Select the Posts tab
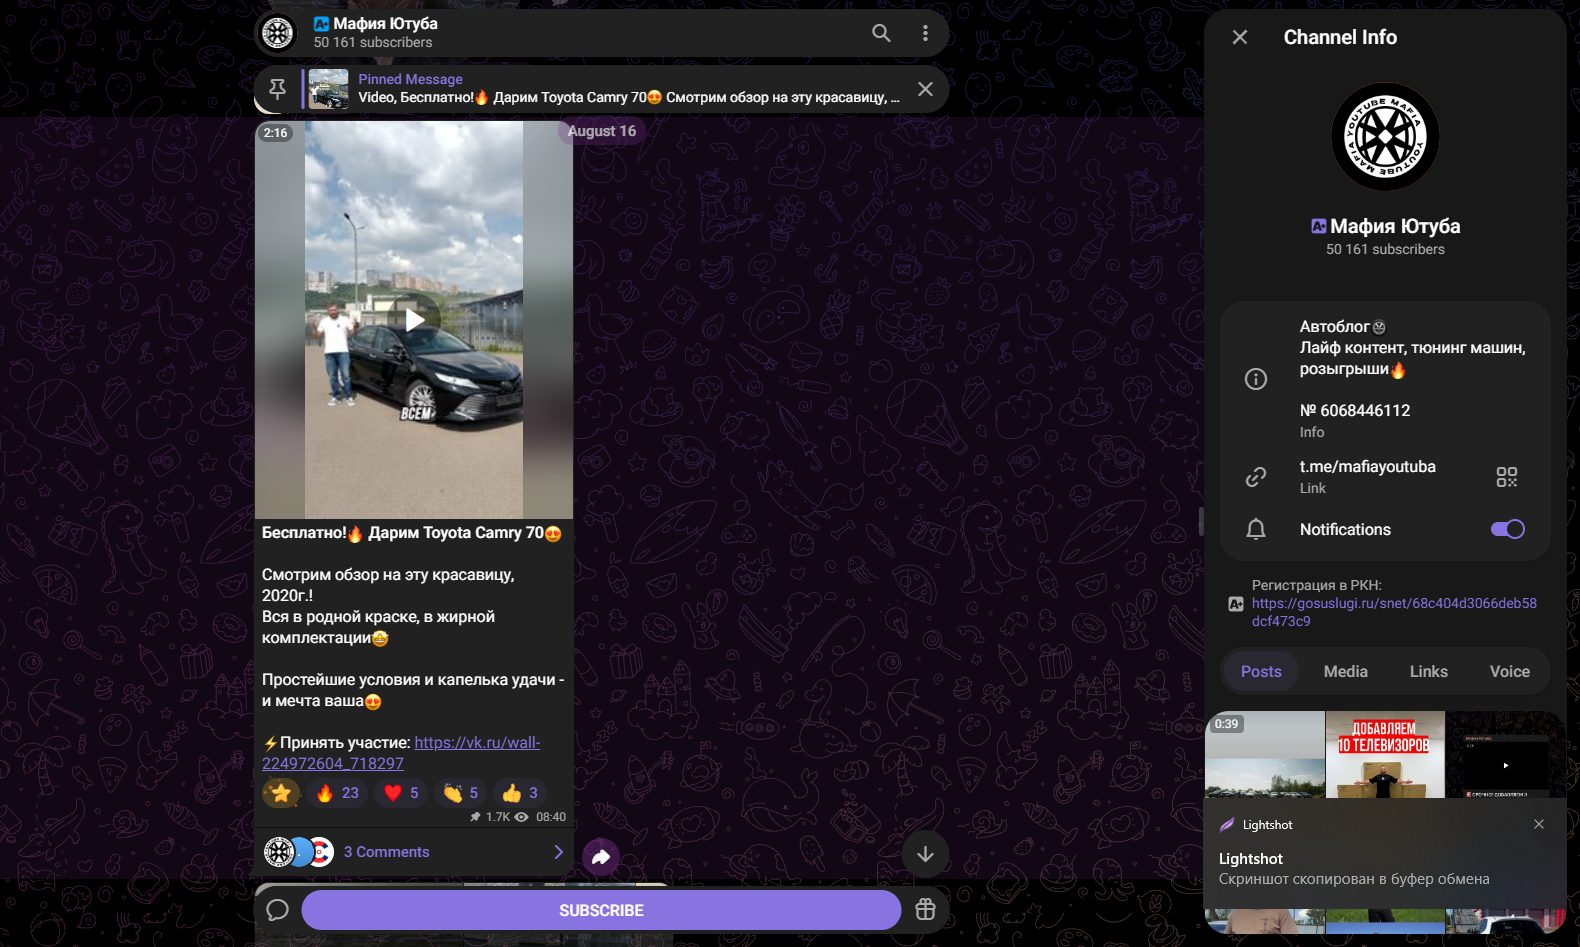The image size is (1580, 947). pyautogui.click(x=1261, y=672)
